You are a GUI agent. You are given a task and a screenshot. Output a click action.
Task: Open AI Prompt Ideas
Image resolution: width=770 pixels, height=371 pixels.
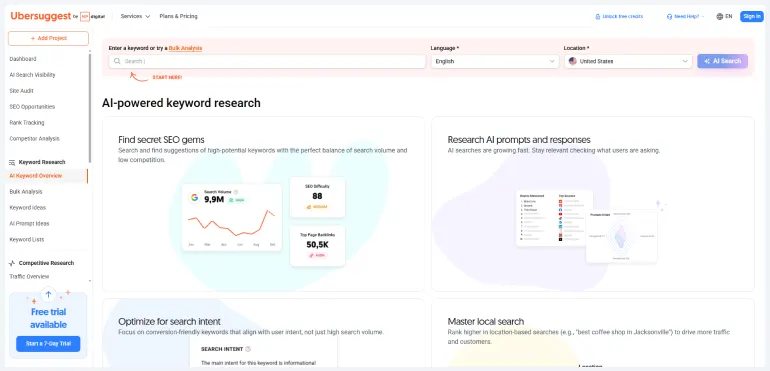(x=29, y=224)
